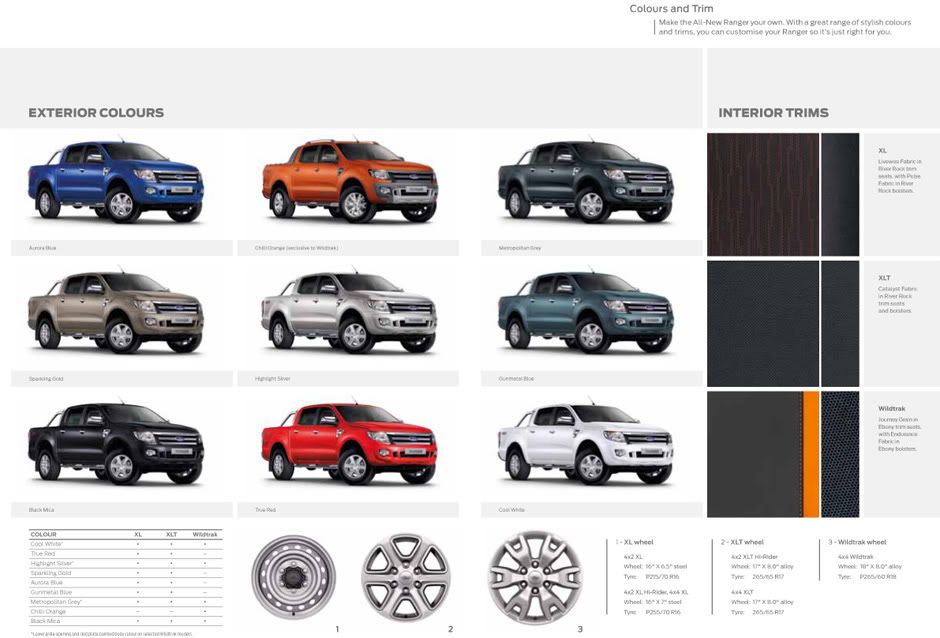Click the True Red truck image
Screen dimensions: 940x638
(x=350, y=443)
